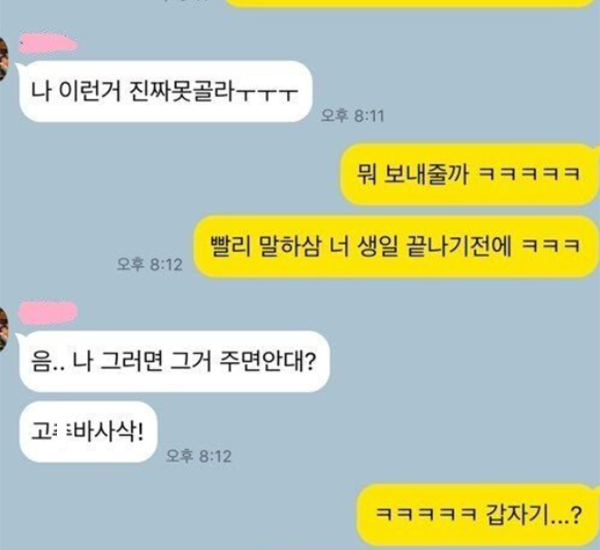Click the 오후 8:12 timestamp beside yellow bubble

[x=150, y=264]
